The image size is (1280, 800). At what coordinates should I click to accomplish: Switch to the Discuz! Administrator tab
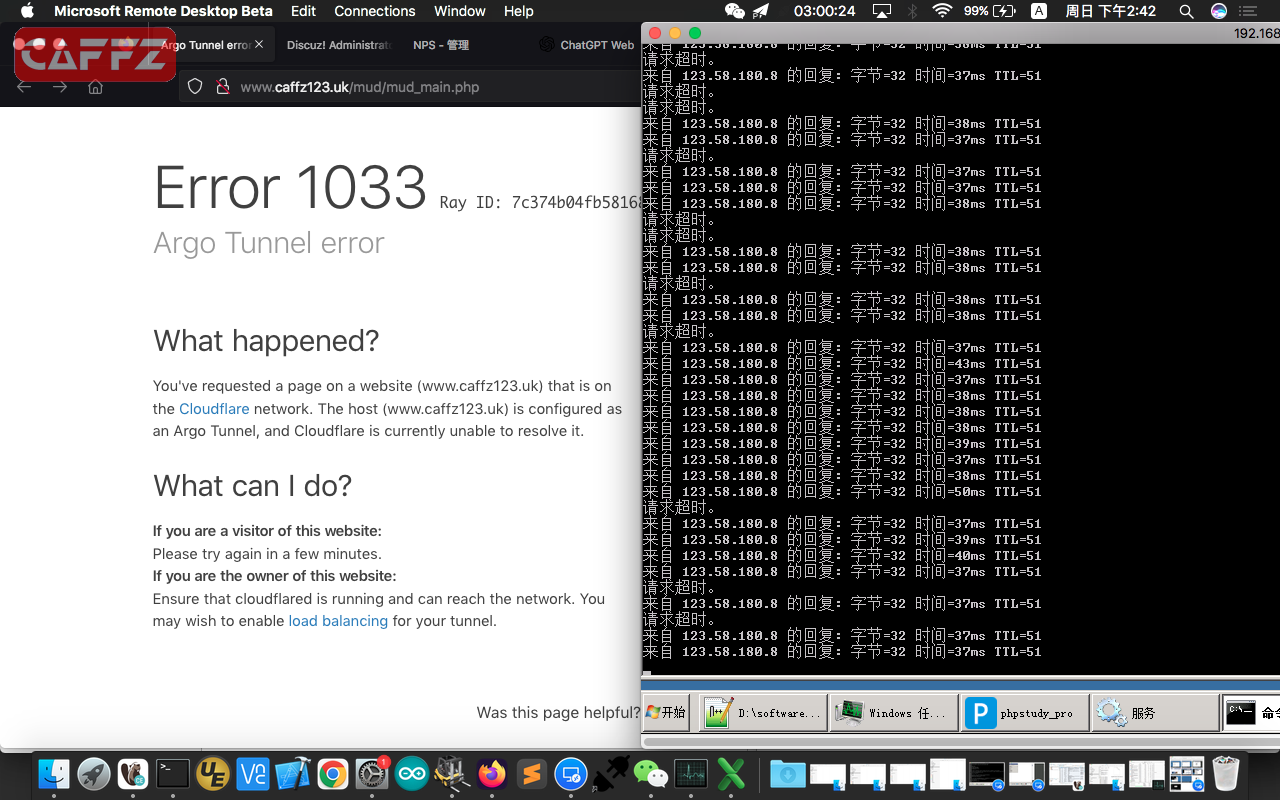pos(338,45)
